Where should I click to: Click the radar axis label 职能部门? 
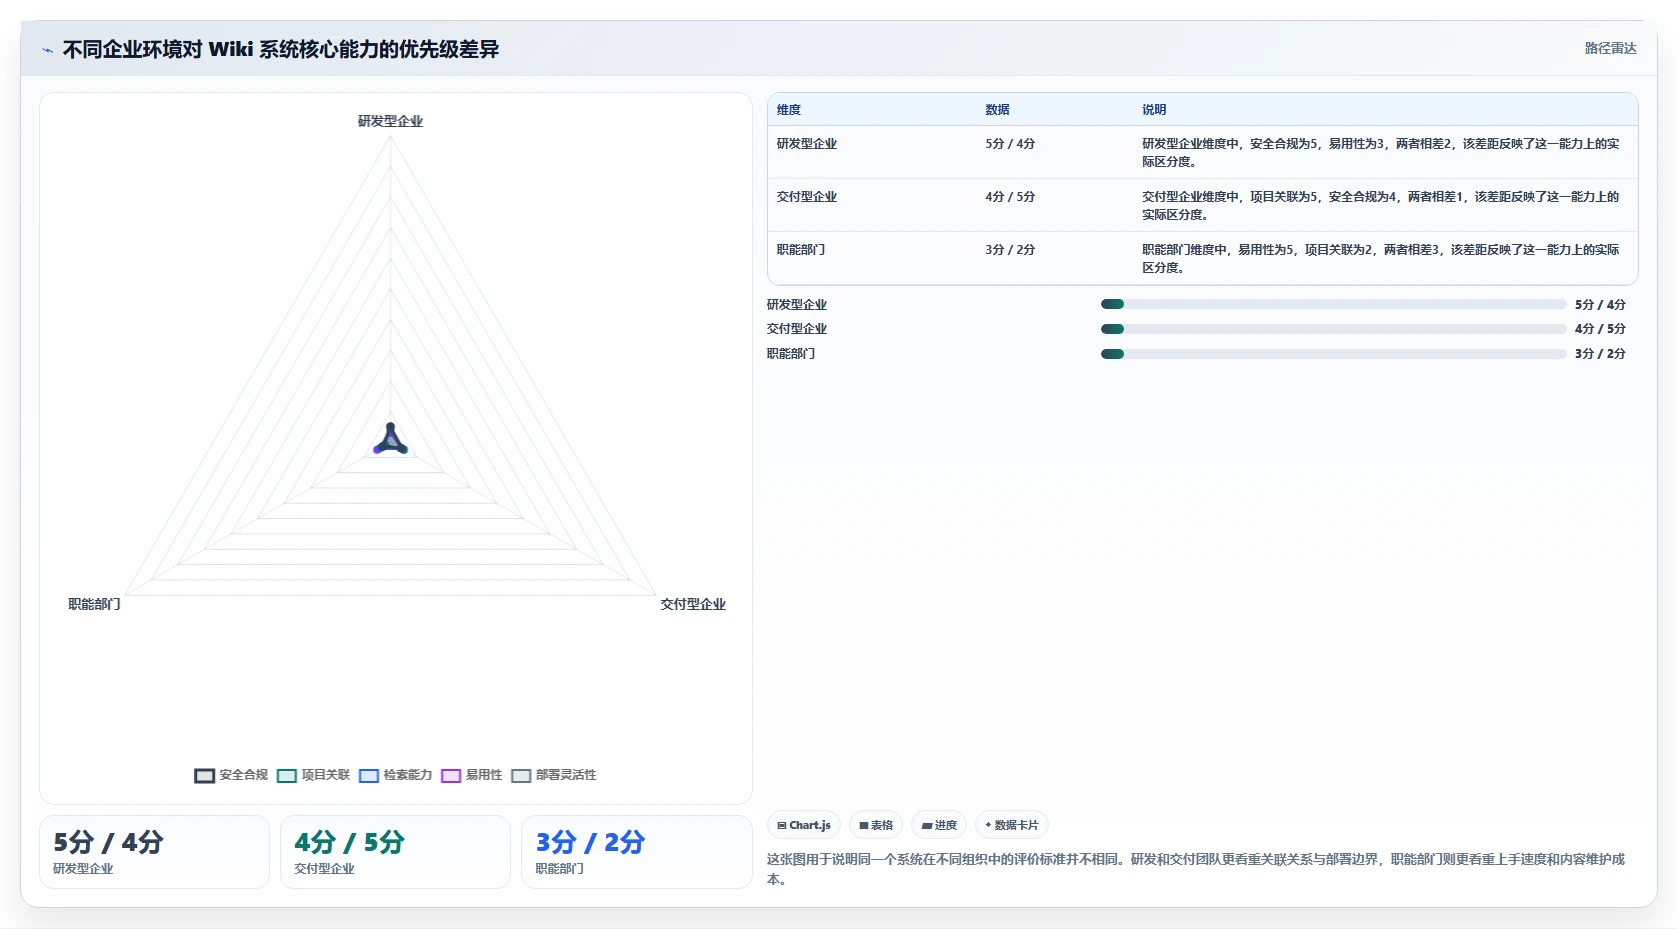(94, 604)
